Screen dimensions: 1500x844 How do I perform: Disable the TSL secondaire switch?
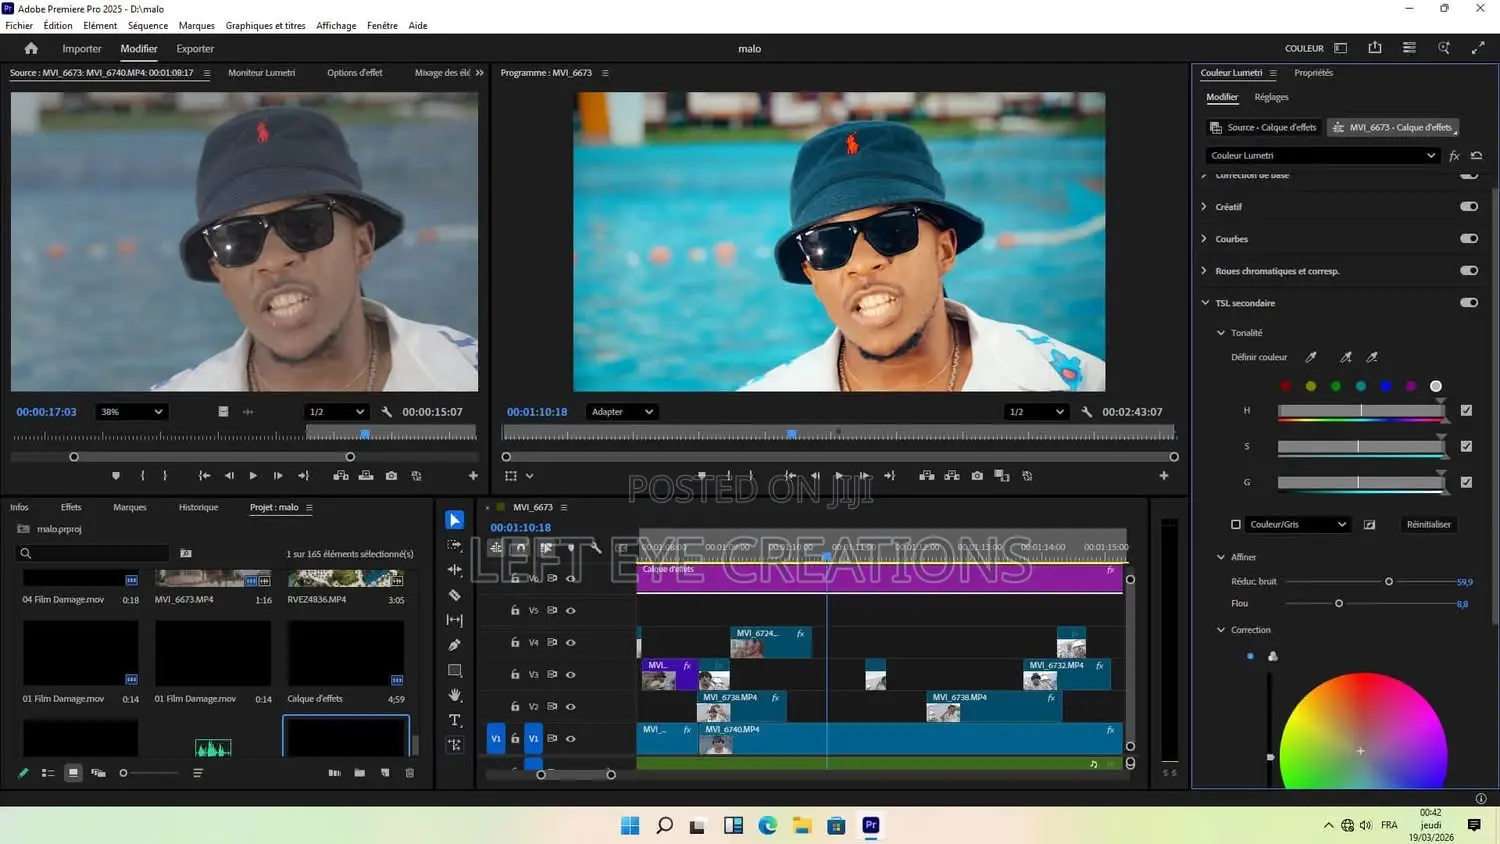(1469, 303)
